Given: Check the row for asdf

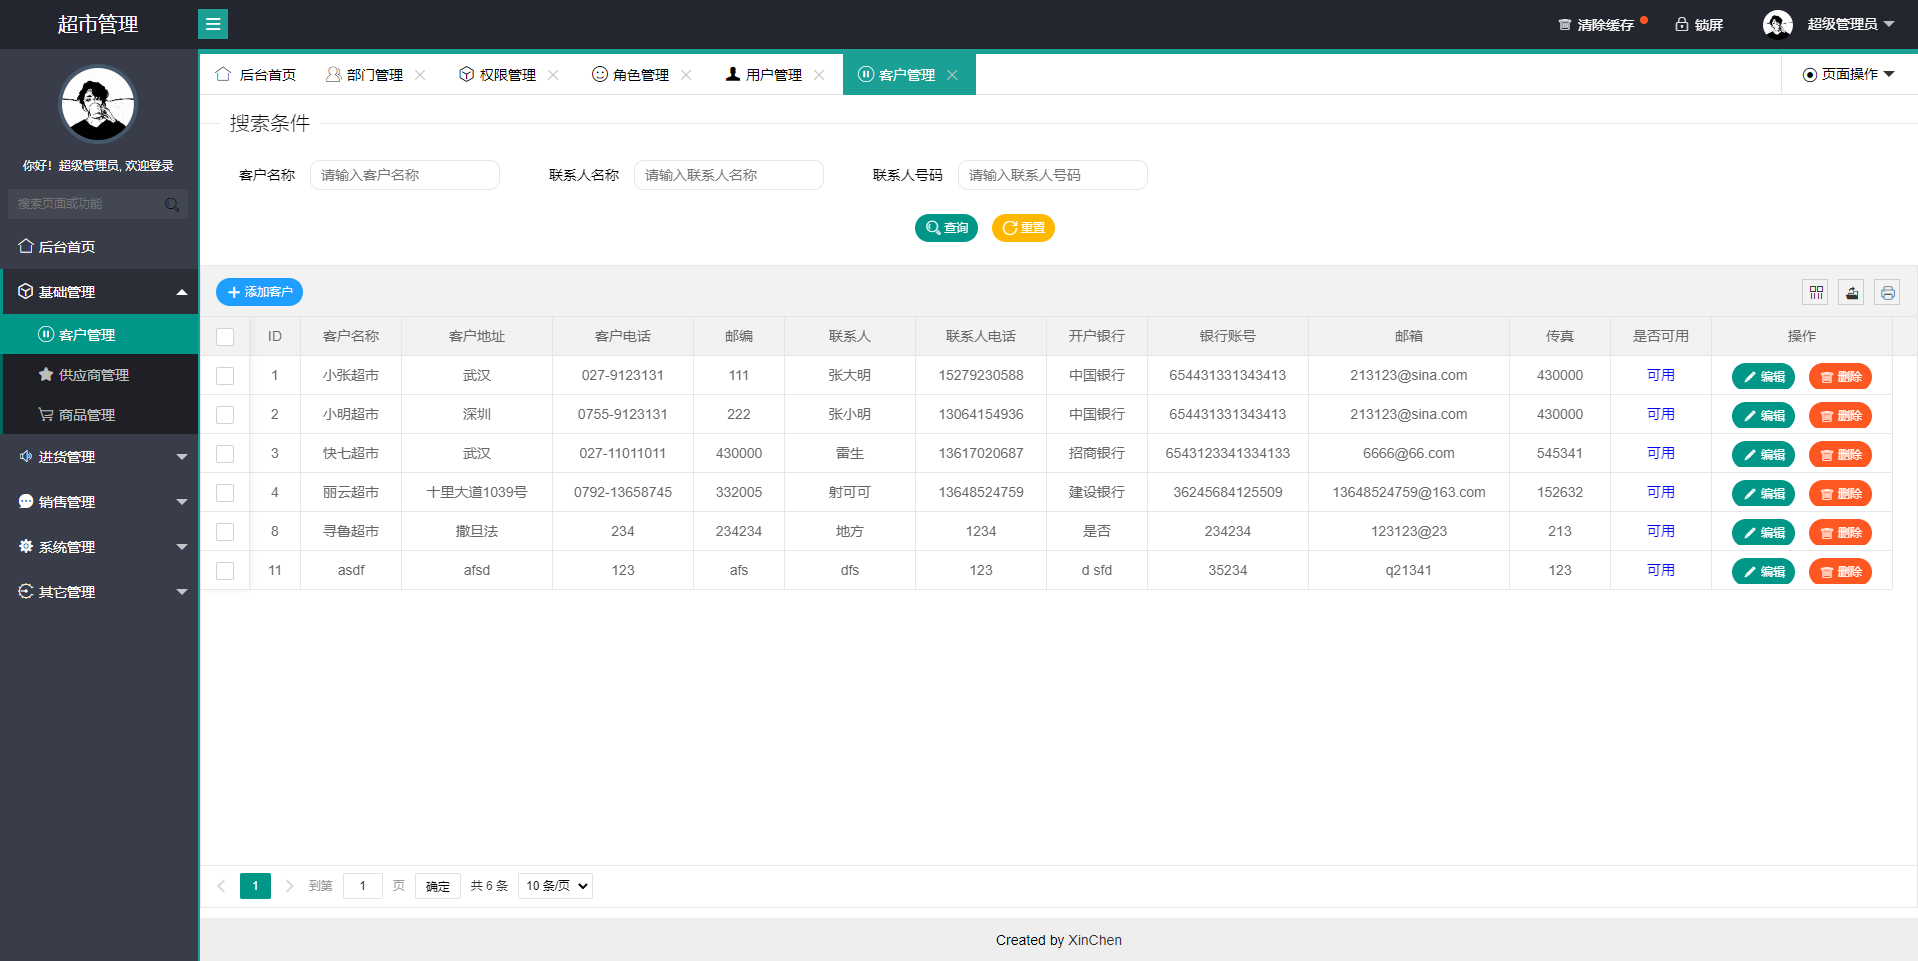Looking at the screenshot, I should 225,571.
